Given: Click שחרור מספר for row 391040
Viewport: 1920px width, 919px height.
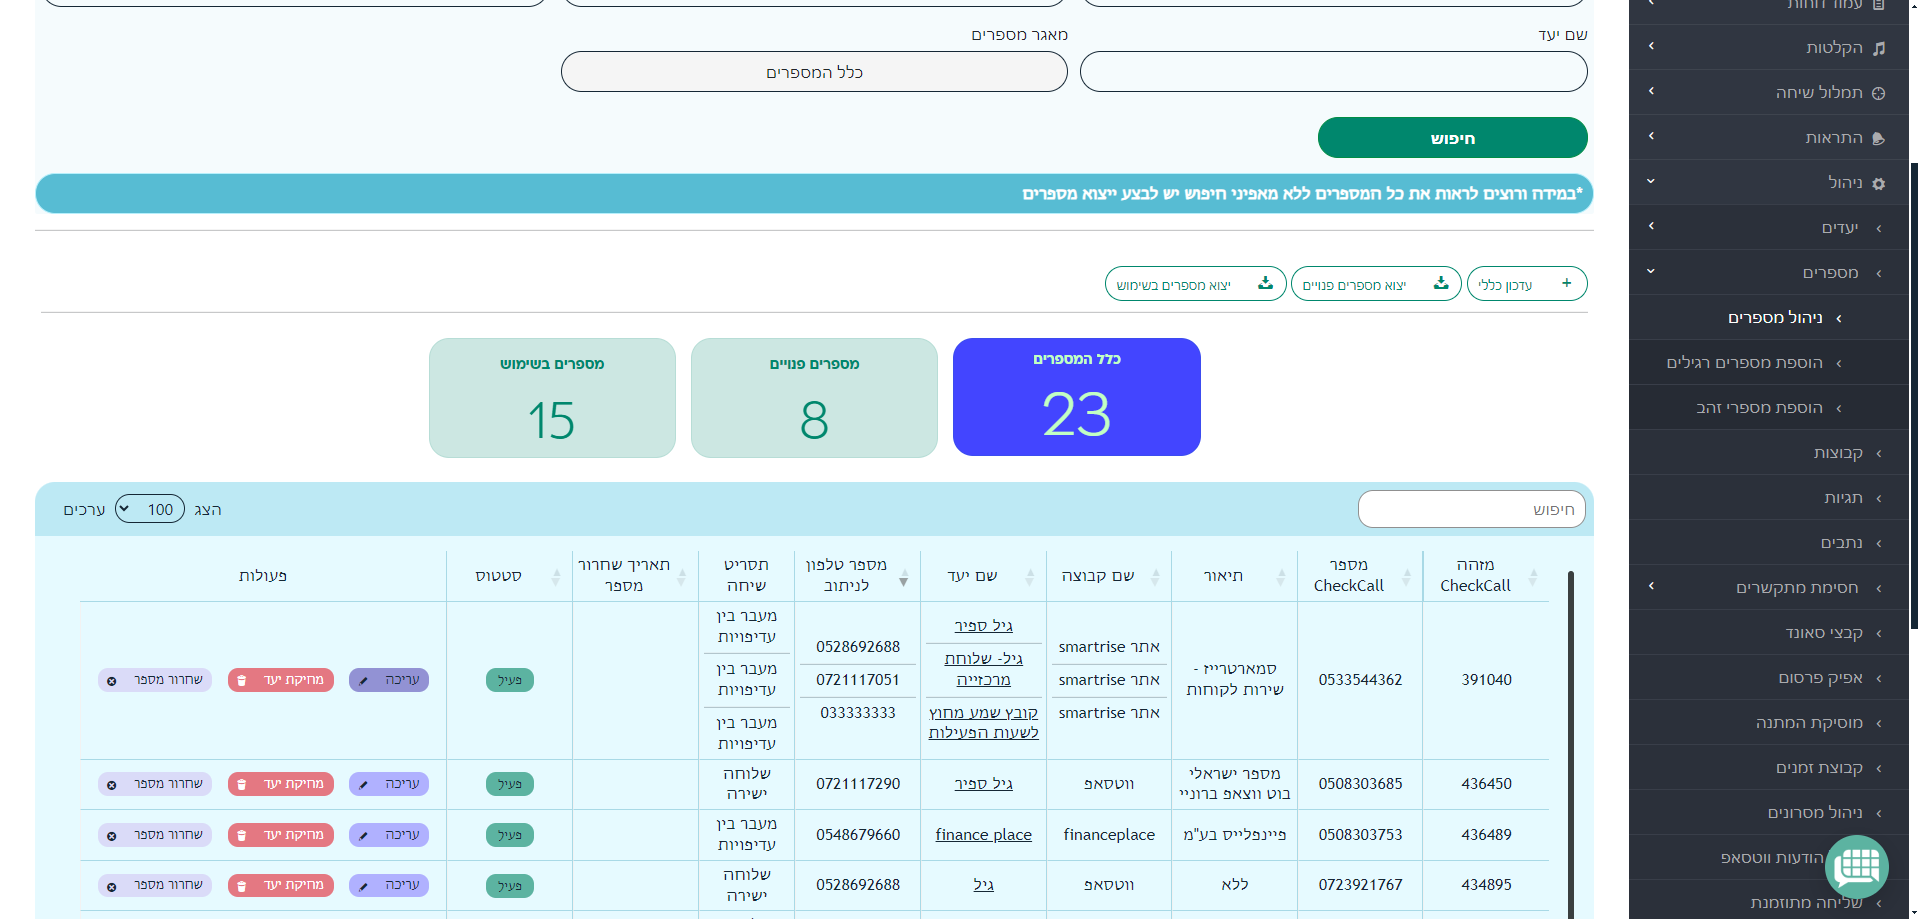Looking at the screenshot, I should [x=155, y=680].
